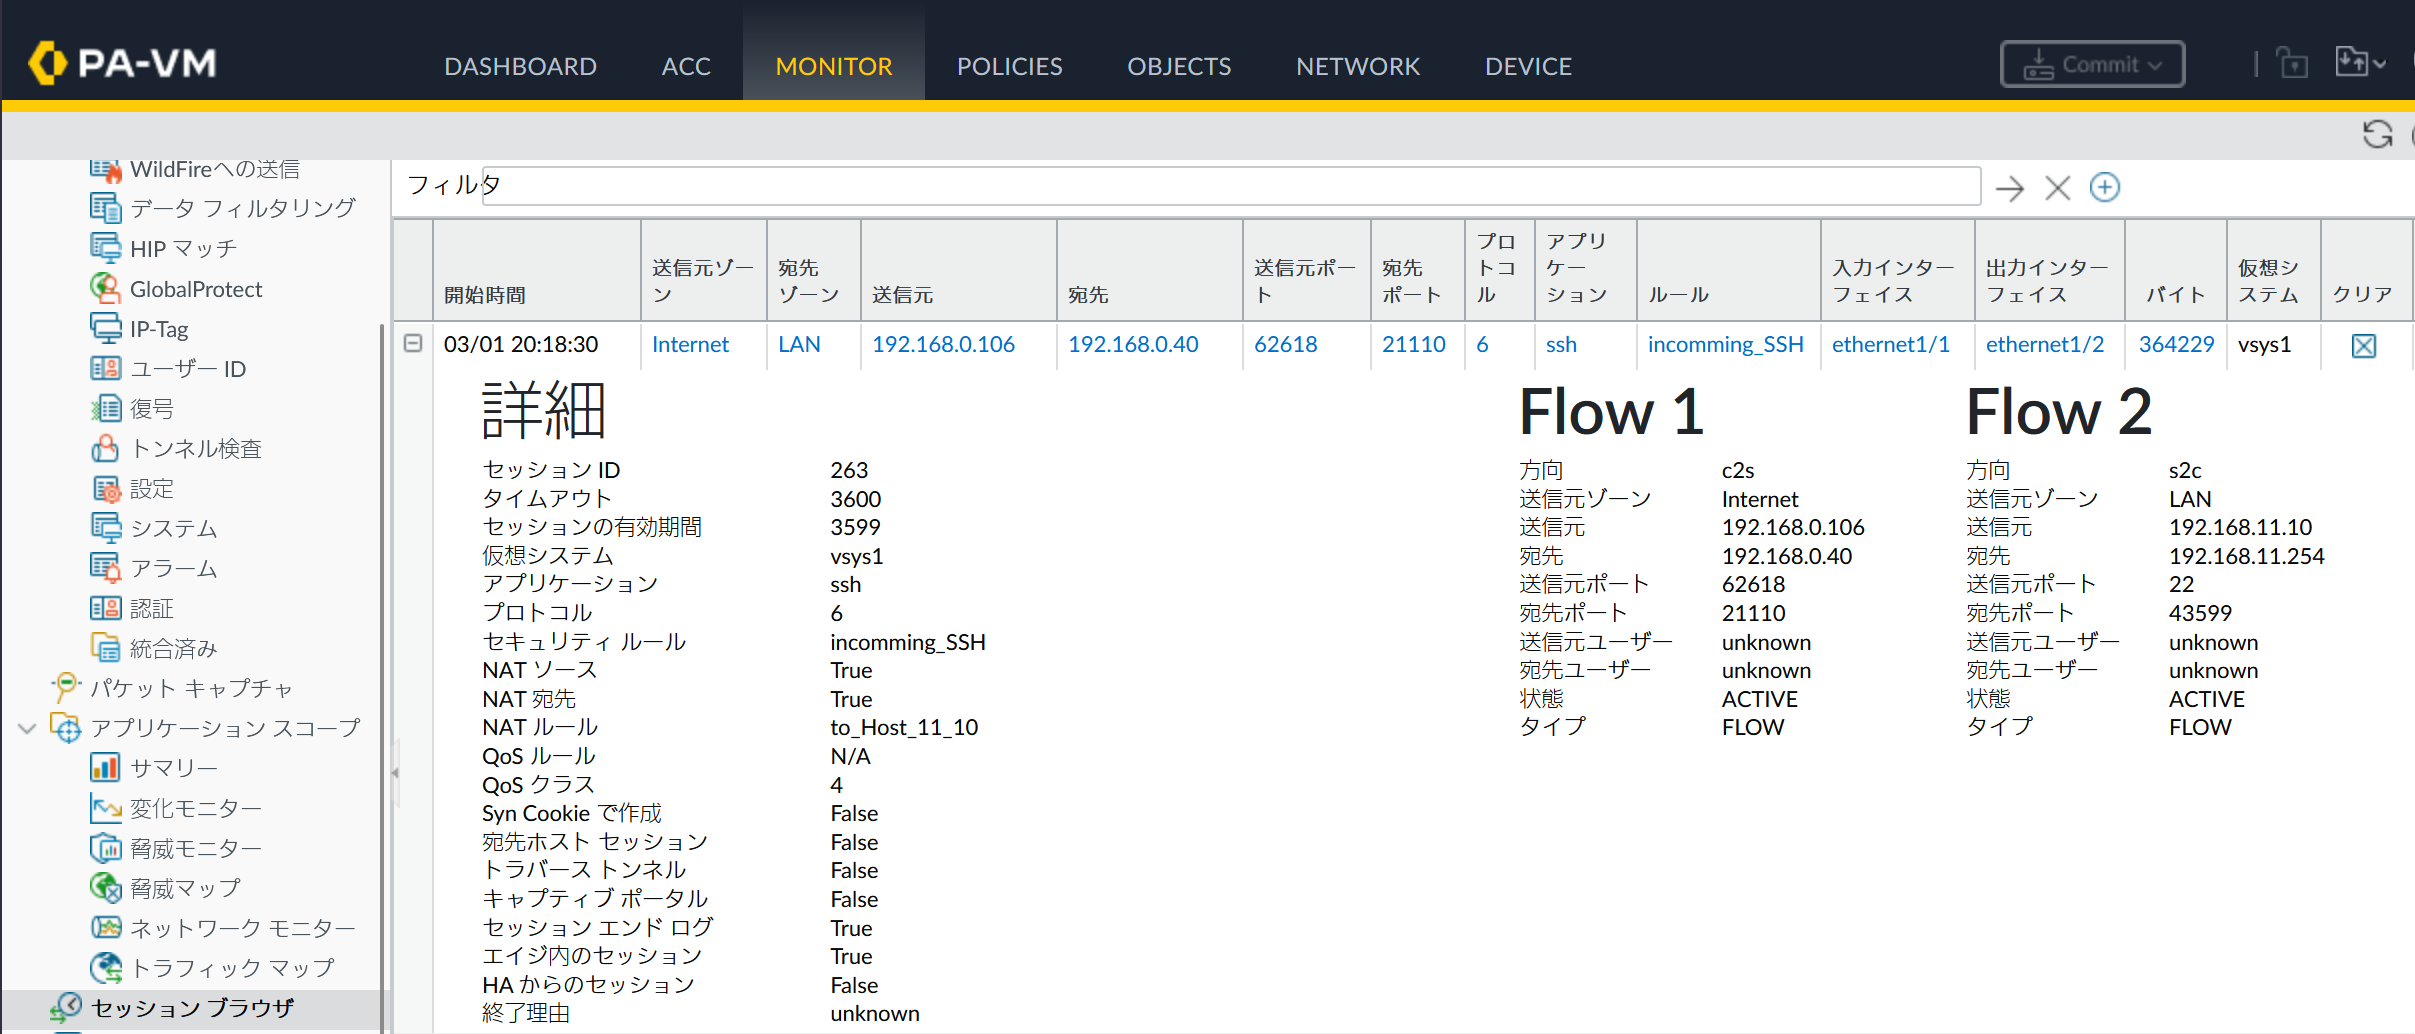Open the HIP Match log icon
Screen dimensions: 2415x1034
(x=105, y=248)
